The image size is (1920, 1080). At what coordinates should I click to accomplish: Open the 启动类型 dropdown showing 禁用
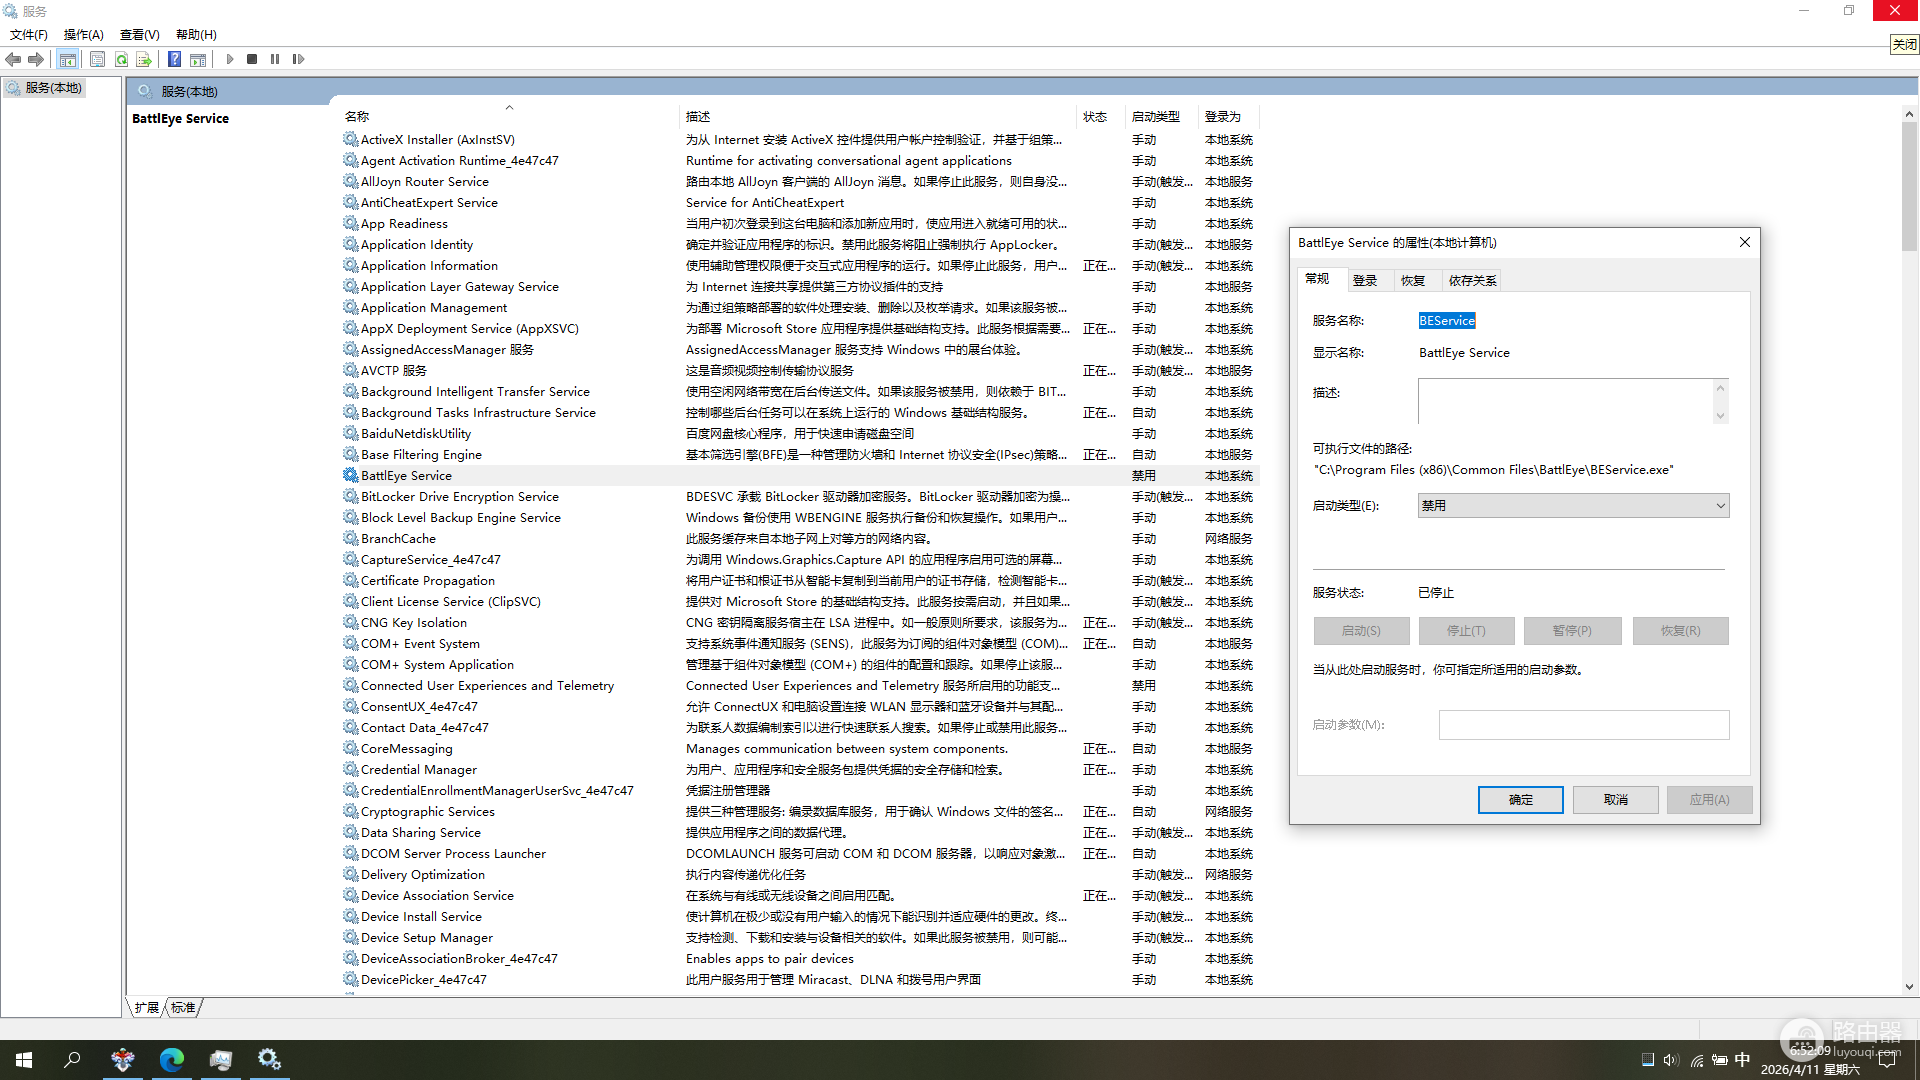coord(1573,506)
